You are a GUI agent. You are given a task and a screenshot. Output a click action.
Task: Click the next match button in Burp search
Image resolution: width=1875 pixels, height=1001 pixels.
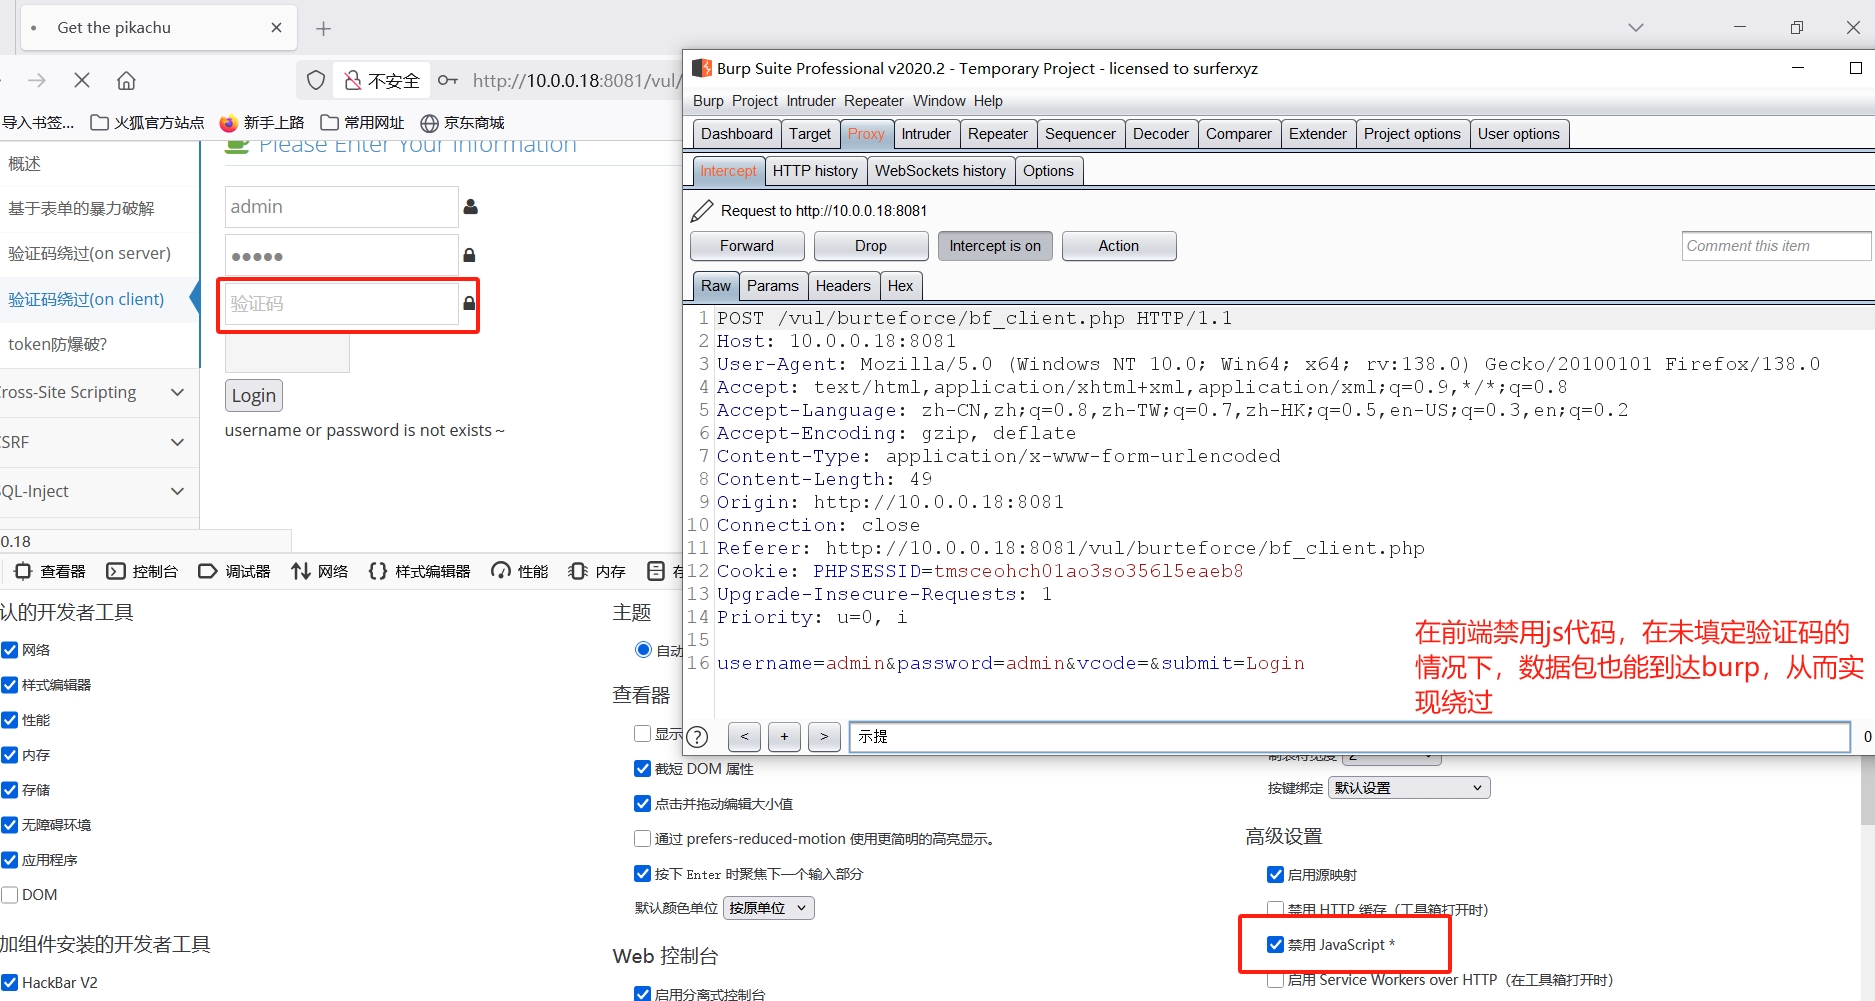click(824, 737)
